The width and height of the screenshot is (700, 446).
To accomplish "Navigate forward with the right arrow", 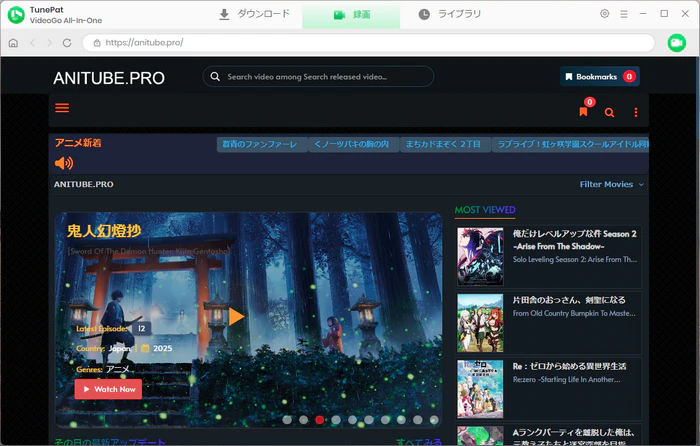I will [49, 43].
